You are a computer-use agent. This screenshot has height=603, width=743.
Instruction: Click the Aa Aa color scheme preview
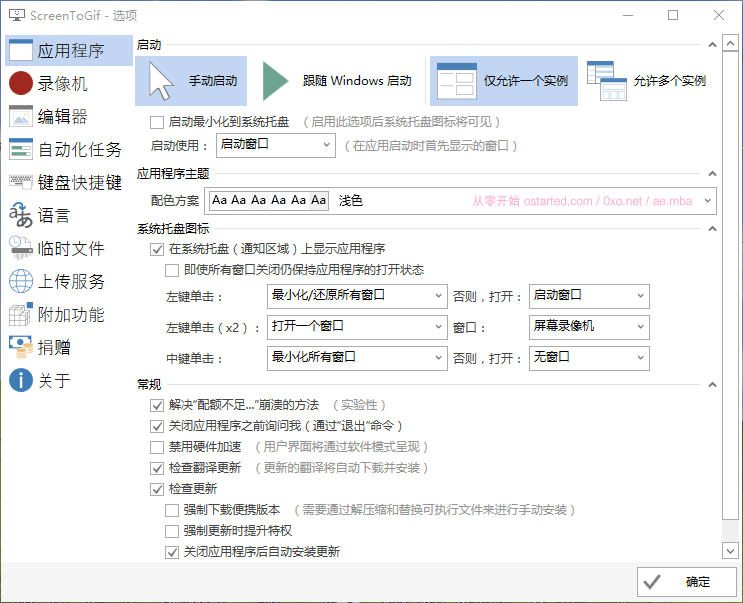pyautogui.click(x=269, y=200)
